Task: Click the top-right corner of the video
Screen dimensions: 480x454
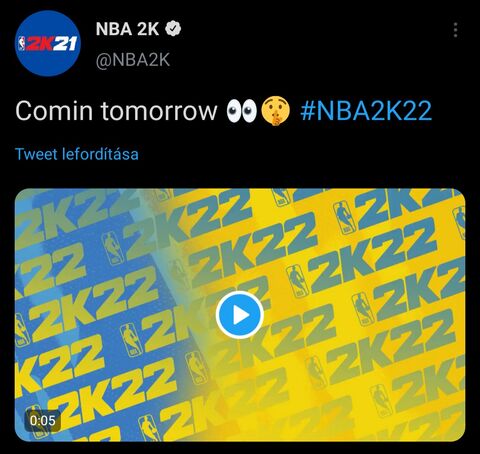Action: [x=457, y=197]
